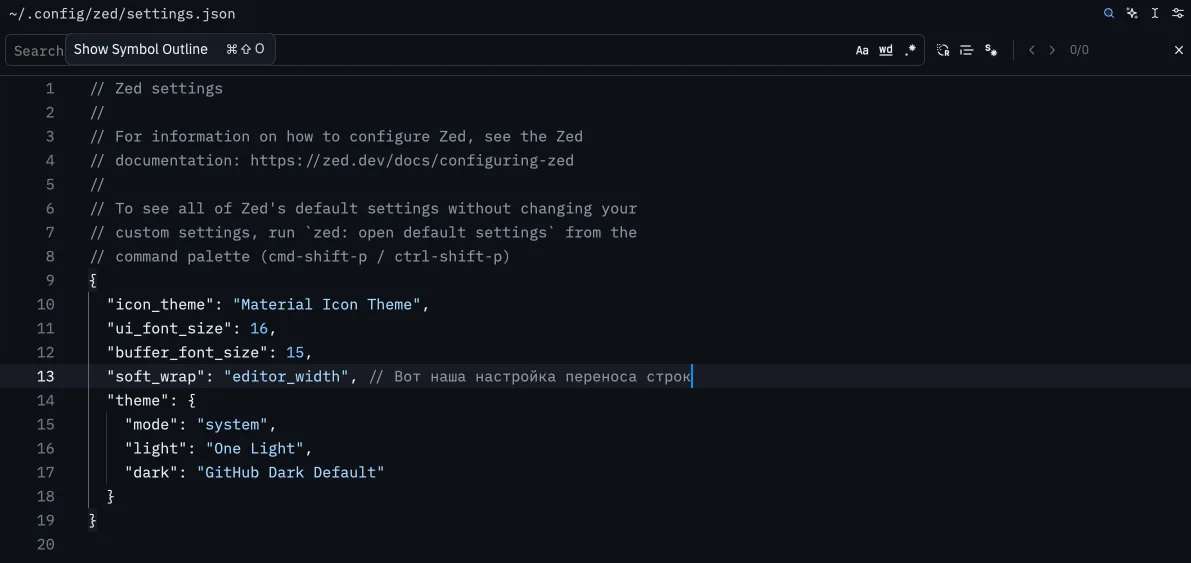
Task: Open the editor controls sliders icon
Action: pyautogui.click(x=1178, y=14)
